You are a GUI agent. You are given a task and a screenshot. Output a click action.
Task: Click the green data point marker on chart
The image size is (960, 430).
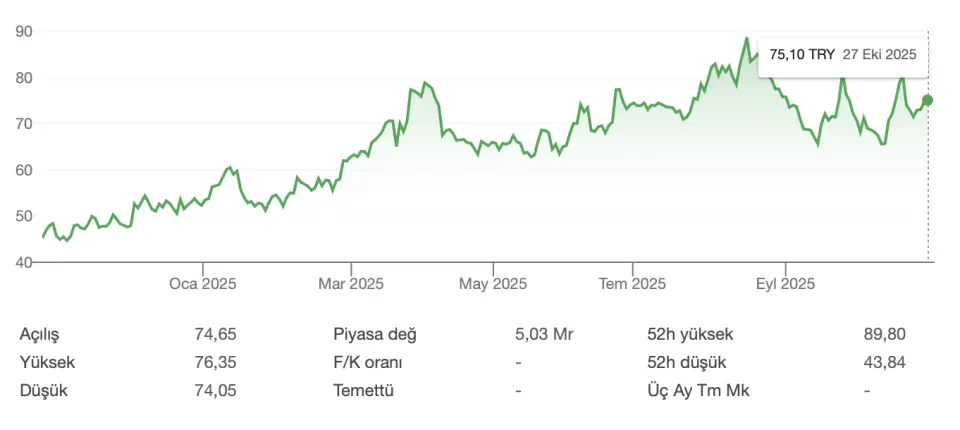pyautogui.click(x=928, y=100)
